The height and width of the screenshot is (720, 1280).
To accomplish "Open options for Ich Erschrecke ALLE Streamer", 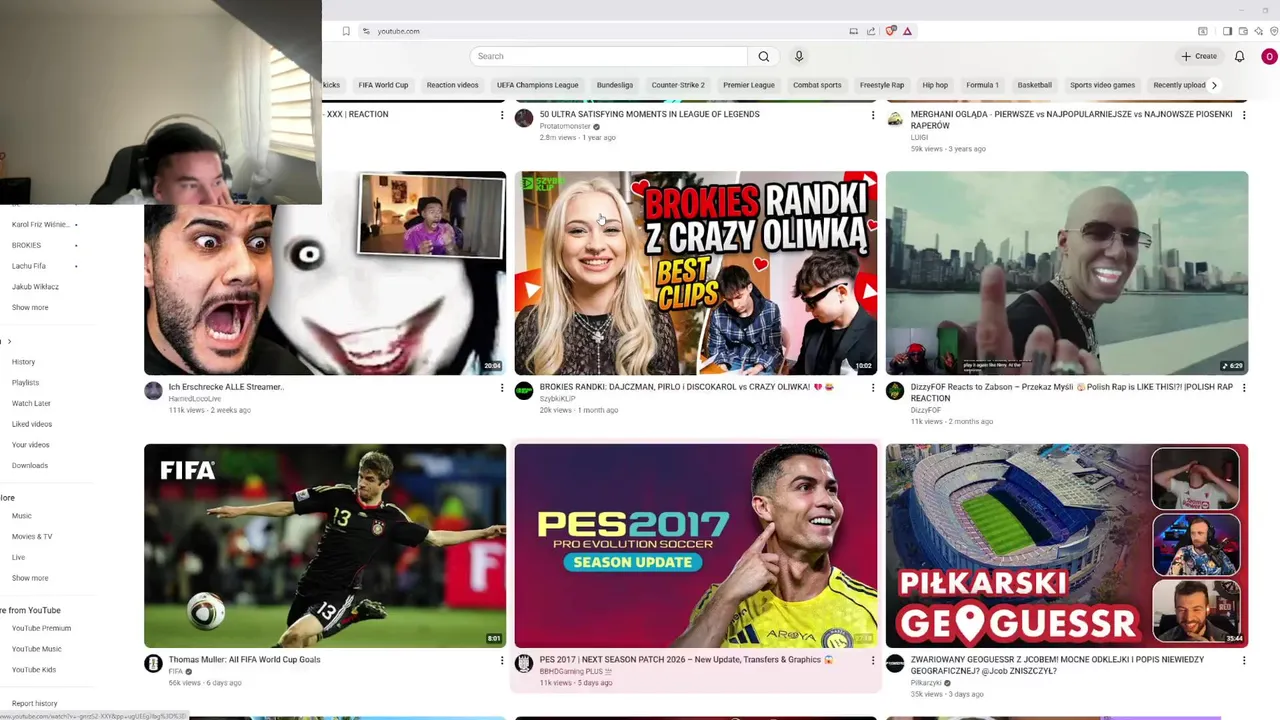I will pyautogui.click(x=502, y=388).
